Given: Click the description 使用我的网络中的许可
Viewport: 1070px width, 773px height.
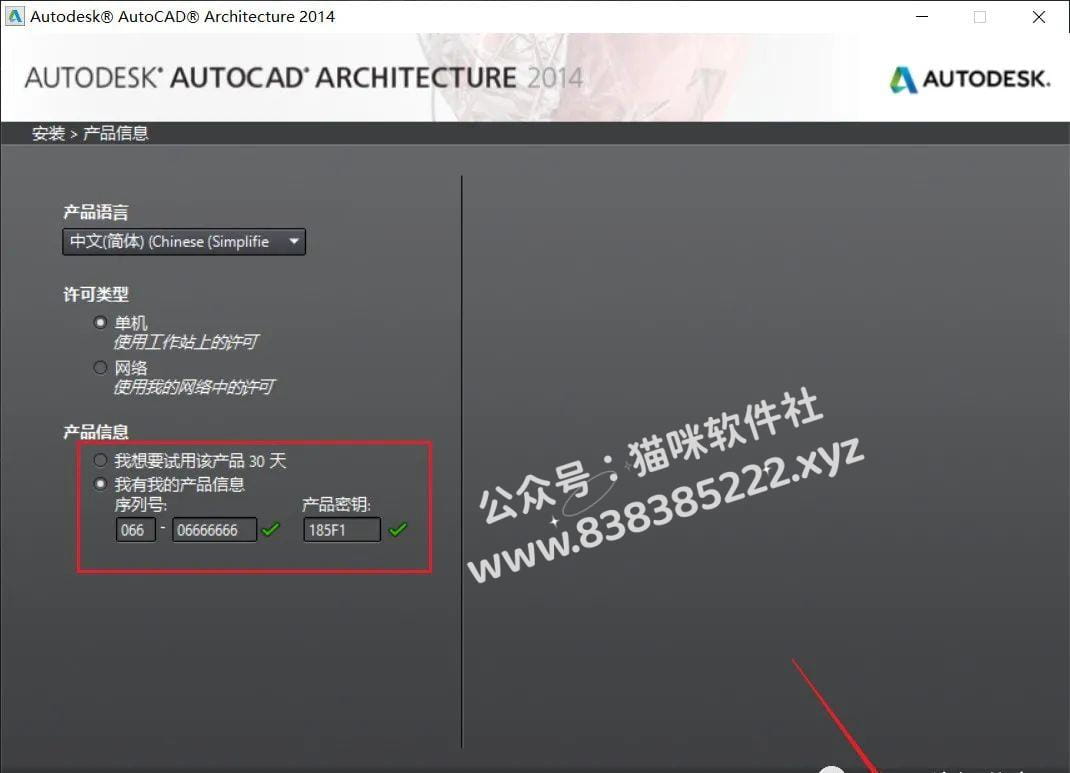Looking at the screenshot, I should (194, 388).
